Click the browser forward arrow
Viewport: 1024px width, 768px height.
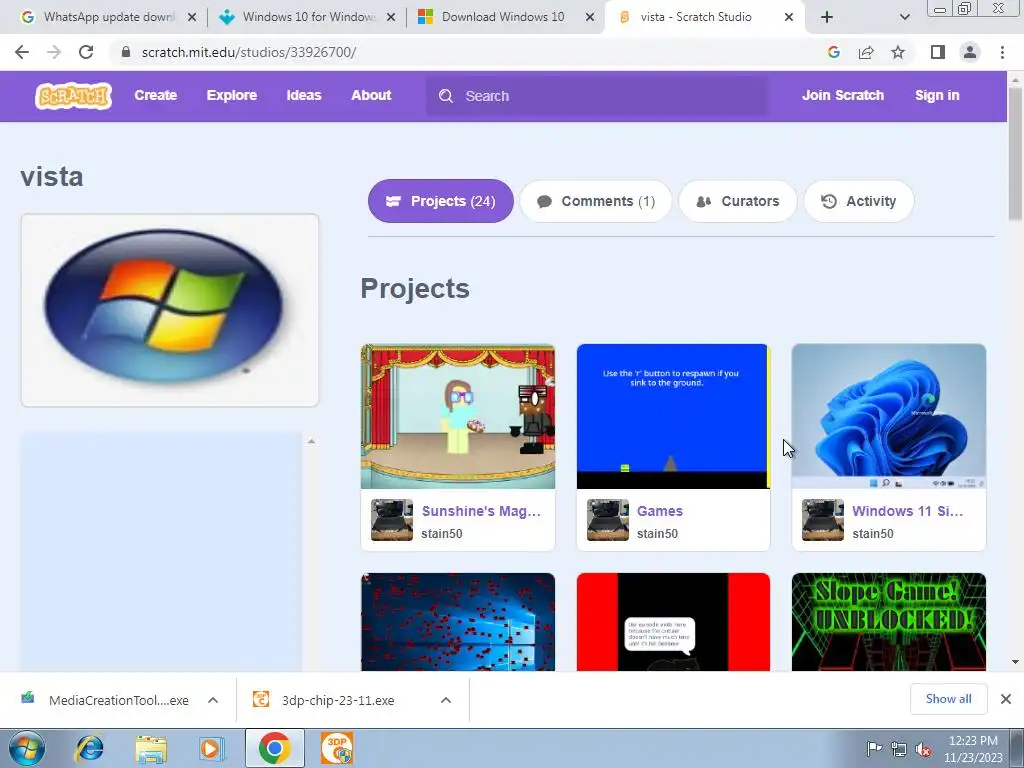coord(54,52)
